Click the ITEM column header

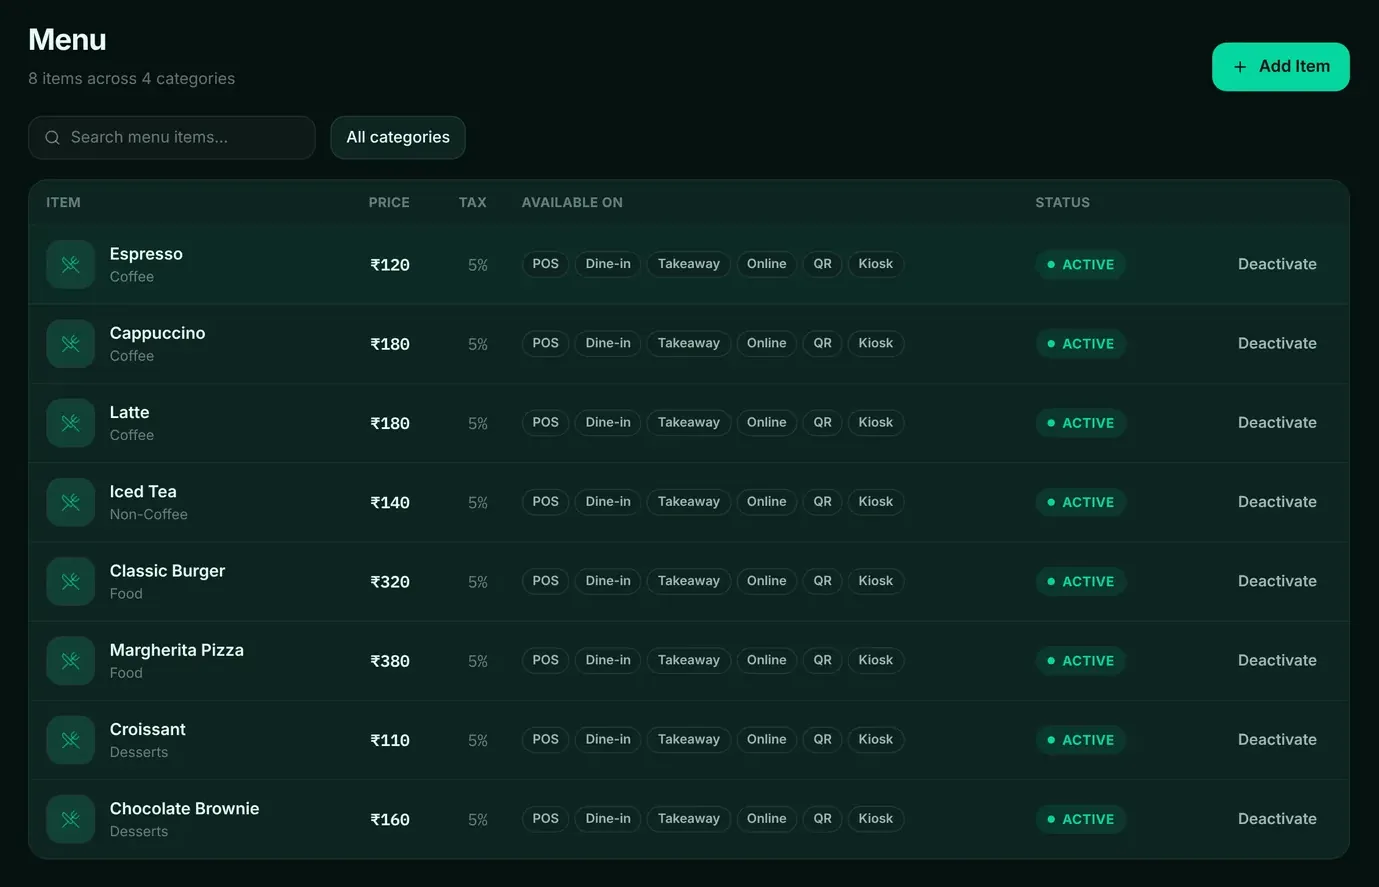[x=63, y=202]
